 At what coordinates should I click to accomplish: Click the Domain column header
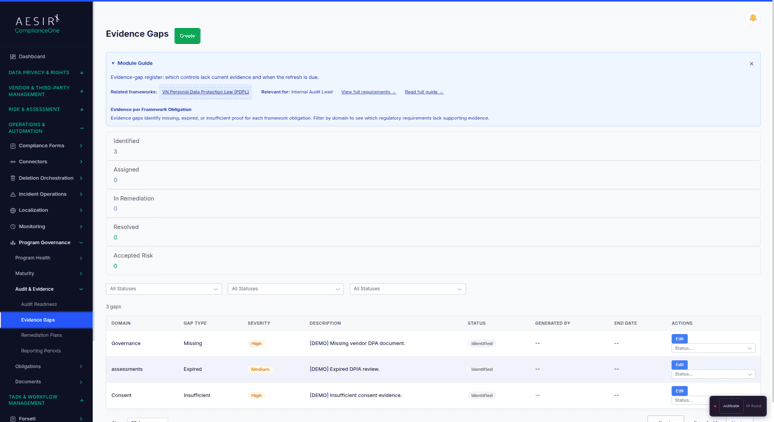(x=121, y=323)
